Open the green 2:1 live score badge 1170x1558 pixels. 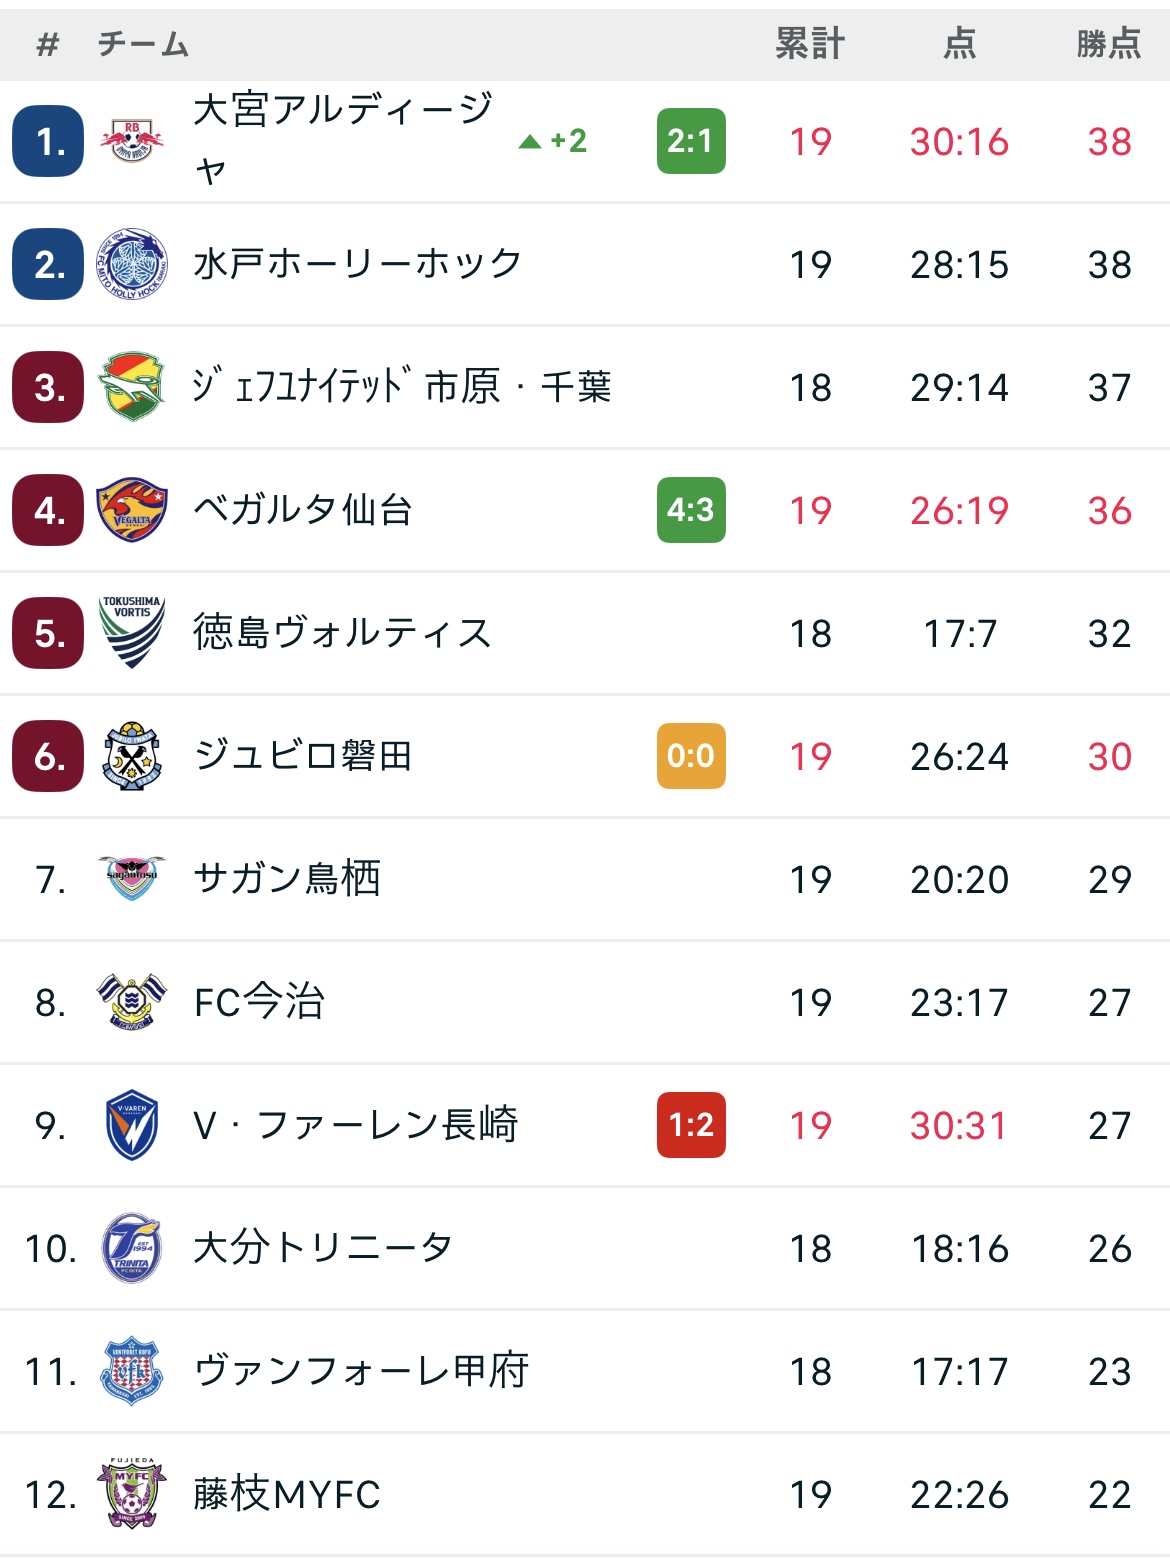pos(691,141)
